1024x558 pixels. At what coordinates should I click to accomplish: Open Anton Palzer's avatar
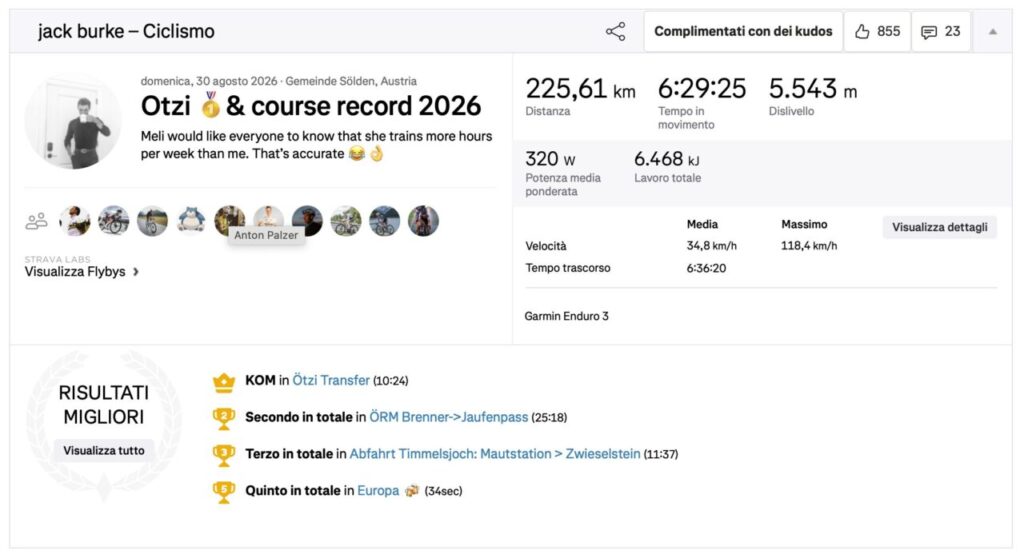[x=268, y=217]
